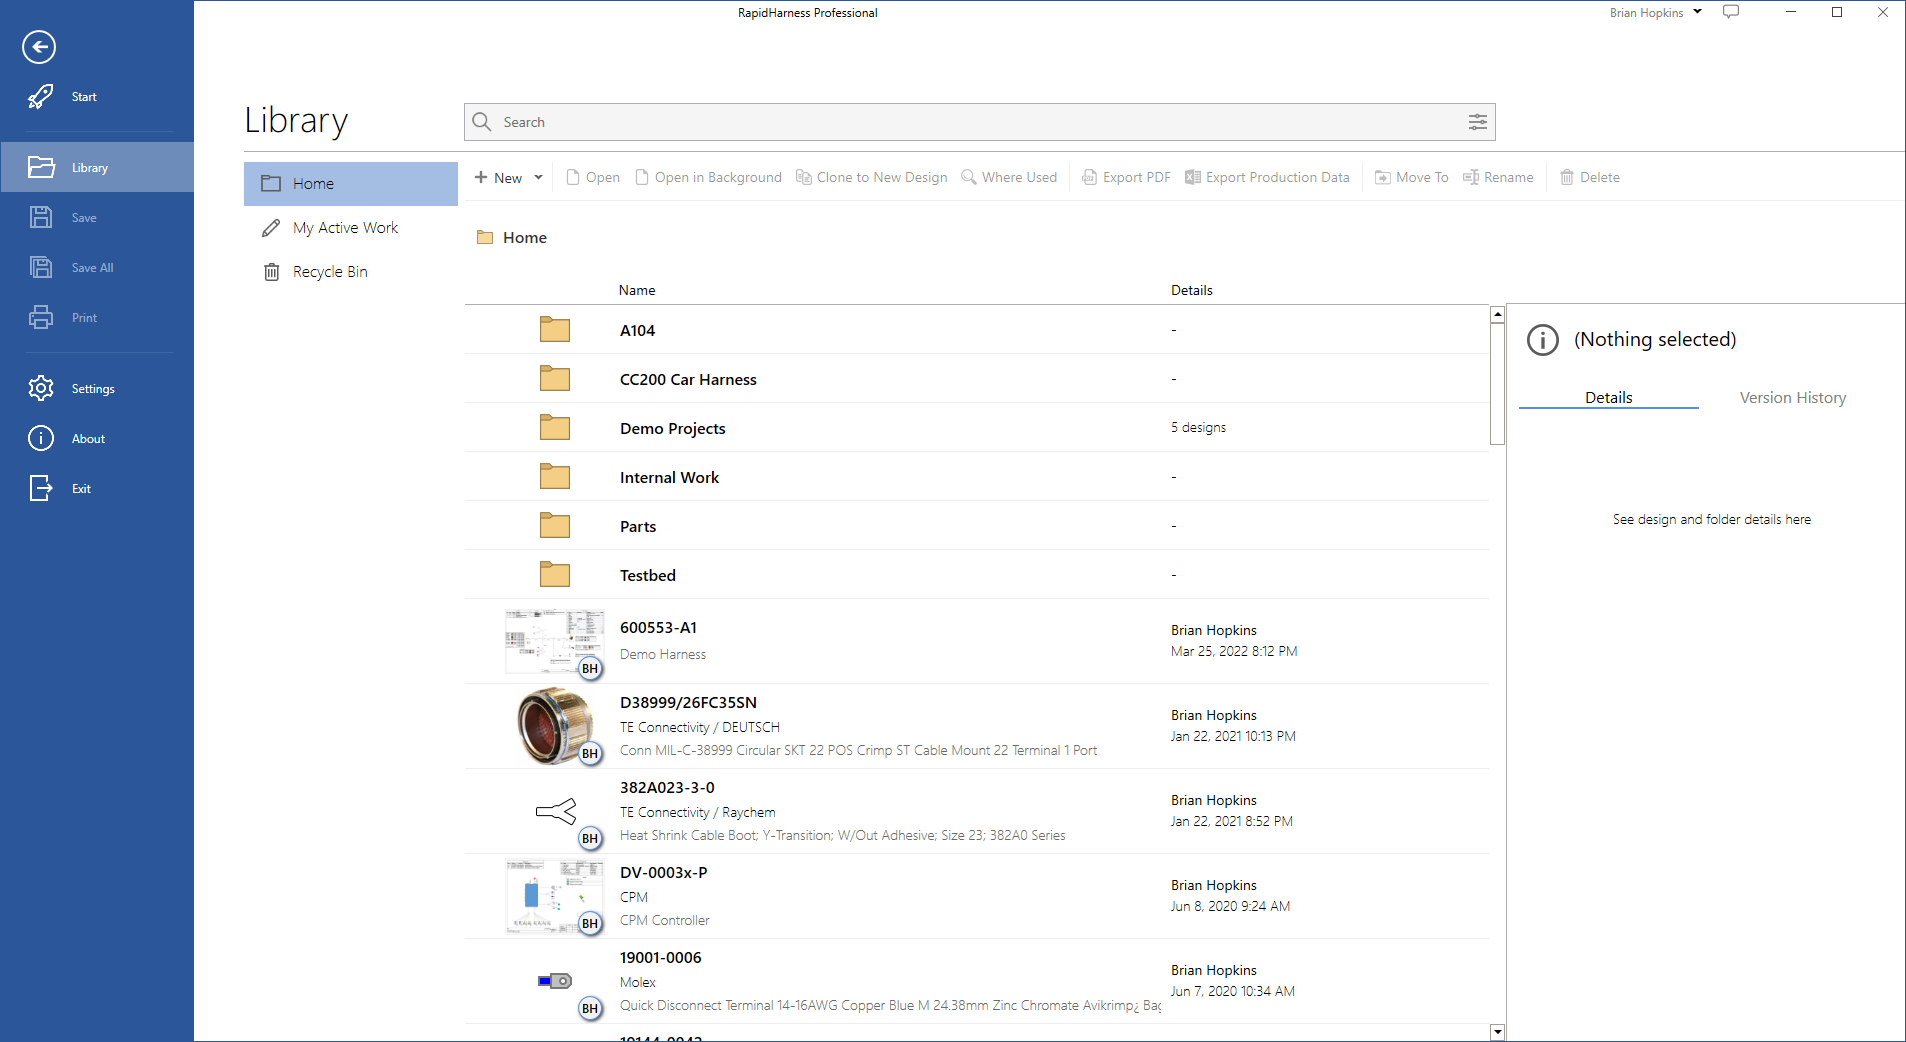Image resolution: width=1906 pixels, height=1042 pixels.
Task: Select the CC200 Car Harness folder
Action: [976, 379]
